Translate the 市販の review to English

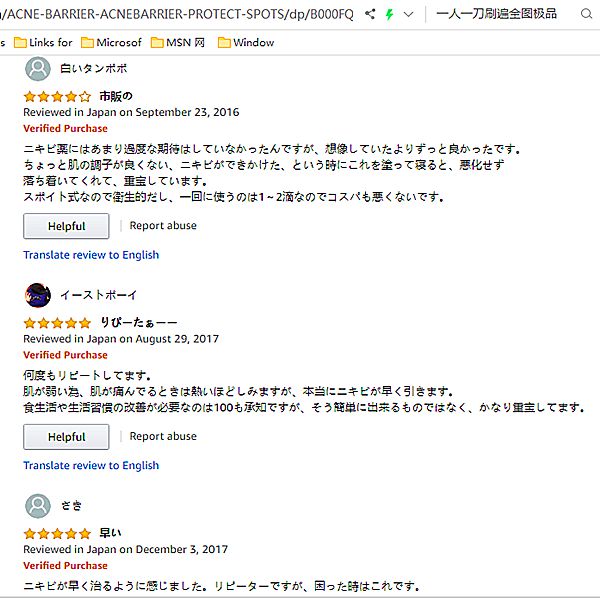[x=91, y=255]
